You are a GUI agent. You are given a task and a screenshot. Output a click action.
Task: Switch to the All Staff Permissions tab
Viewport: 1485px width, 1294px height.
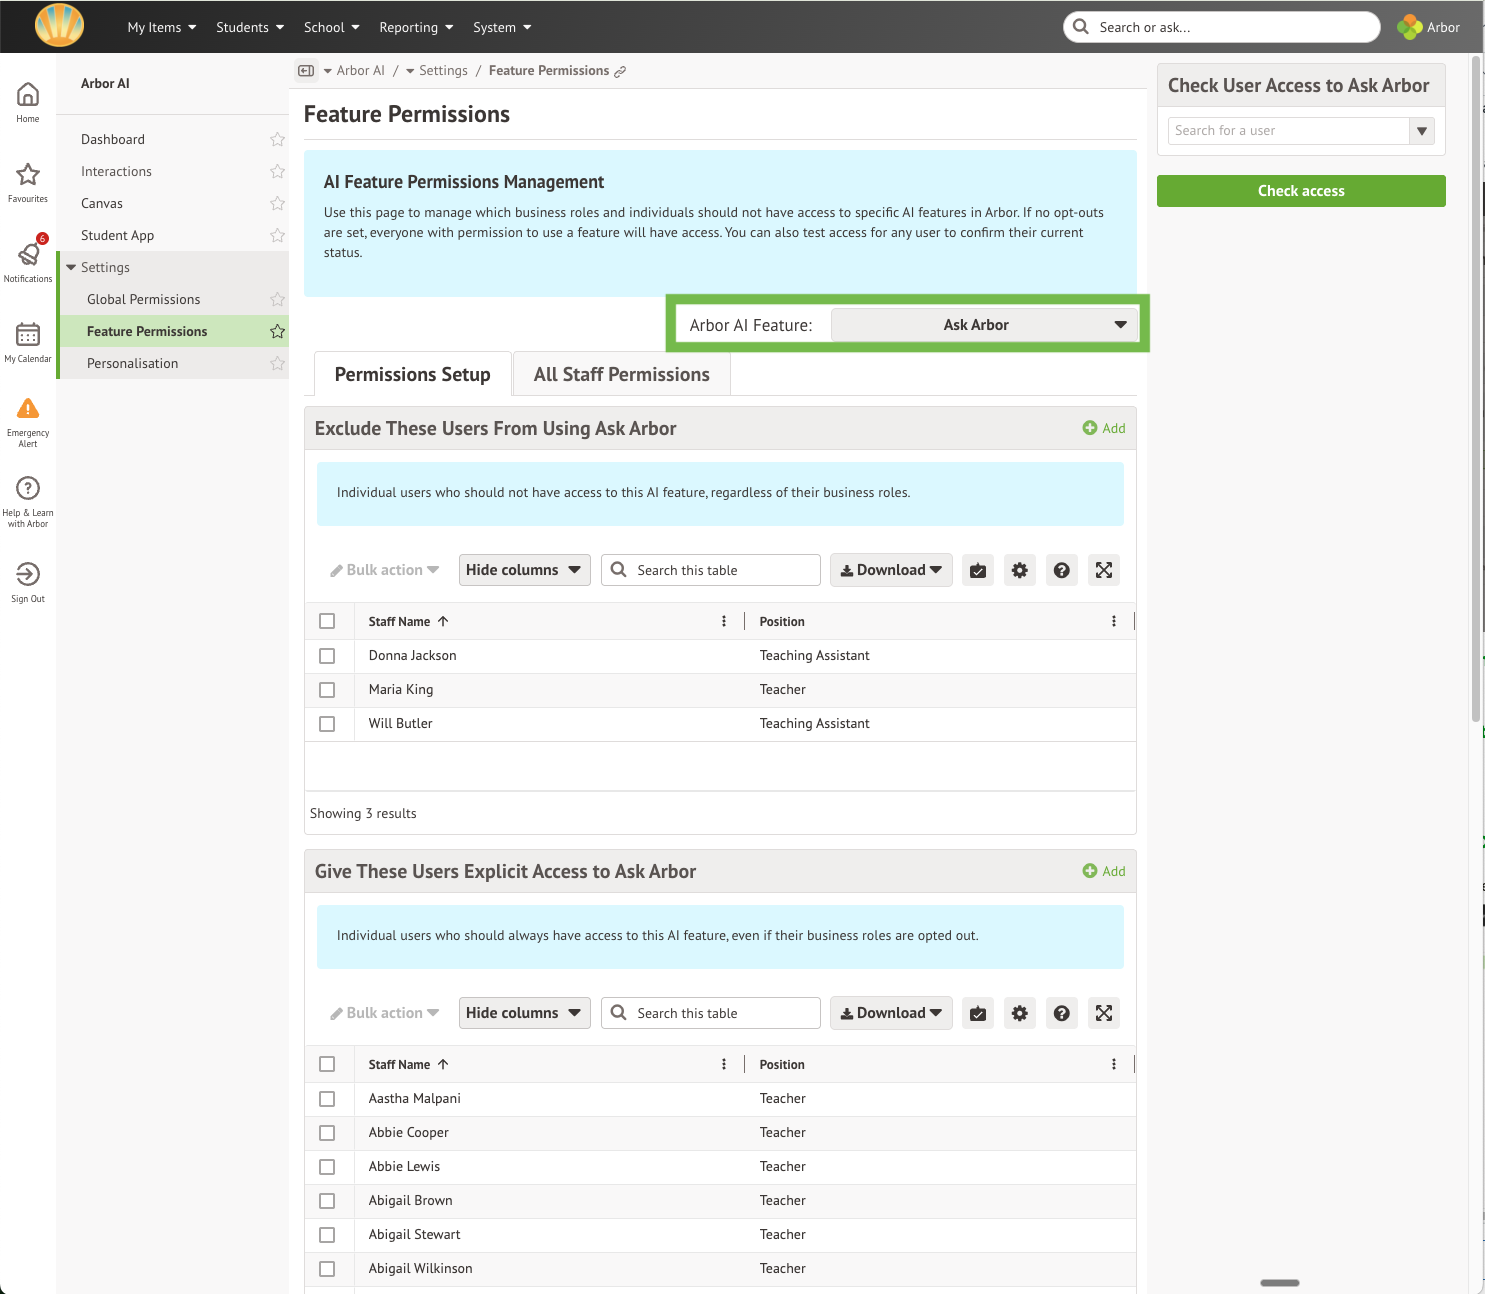(621, 375)
